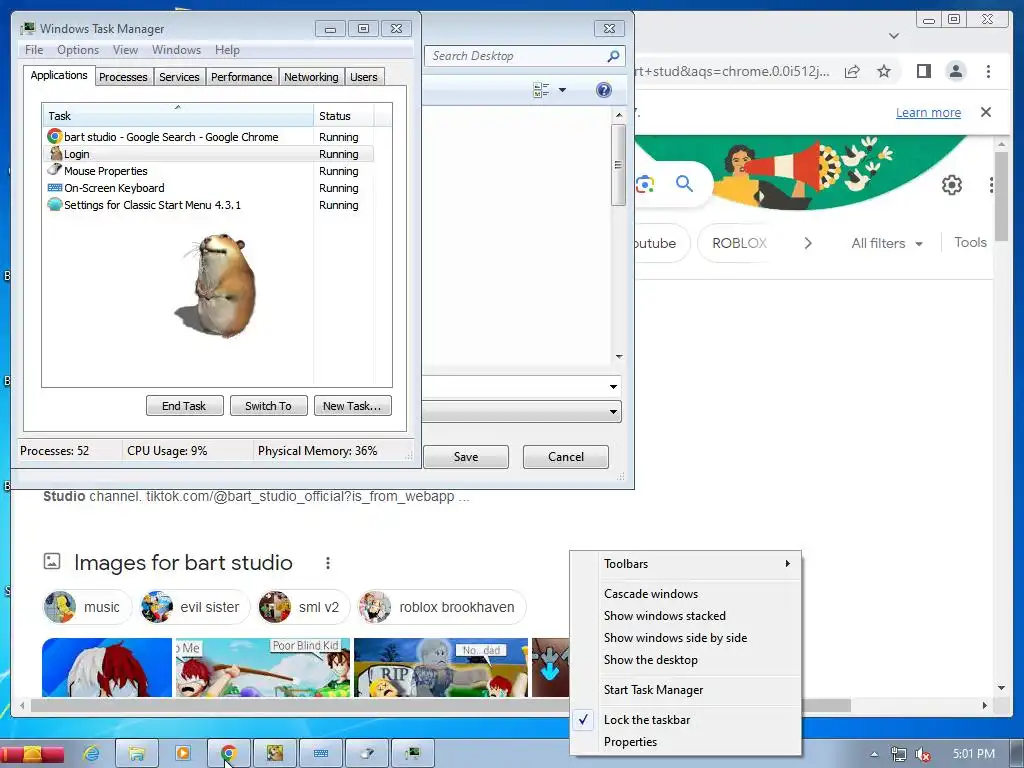
Task: Click the Google search magnifier icon
Action: (684, 184)
